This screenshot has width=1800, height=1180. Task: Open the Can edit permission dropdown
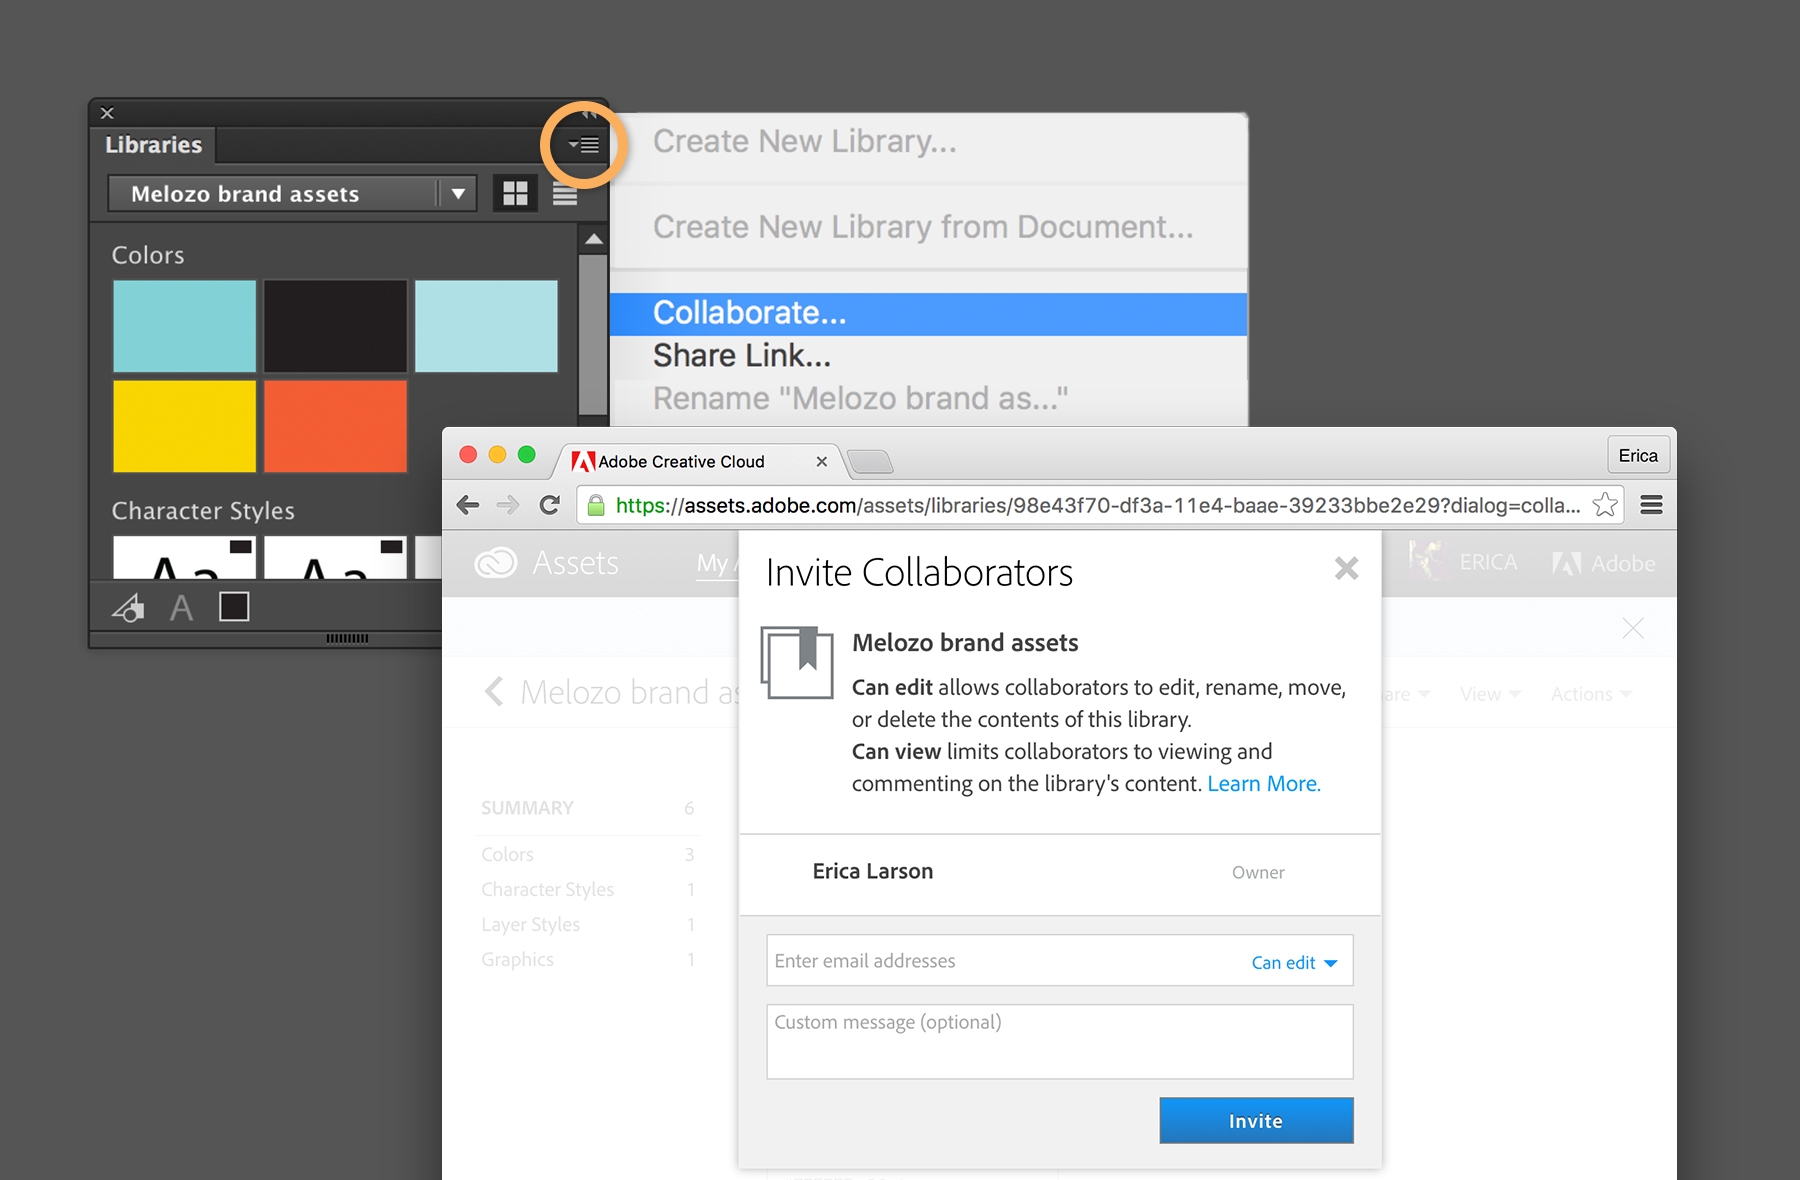(x=1295, y=962)
